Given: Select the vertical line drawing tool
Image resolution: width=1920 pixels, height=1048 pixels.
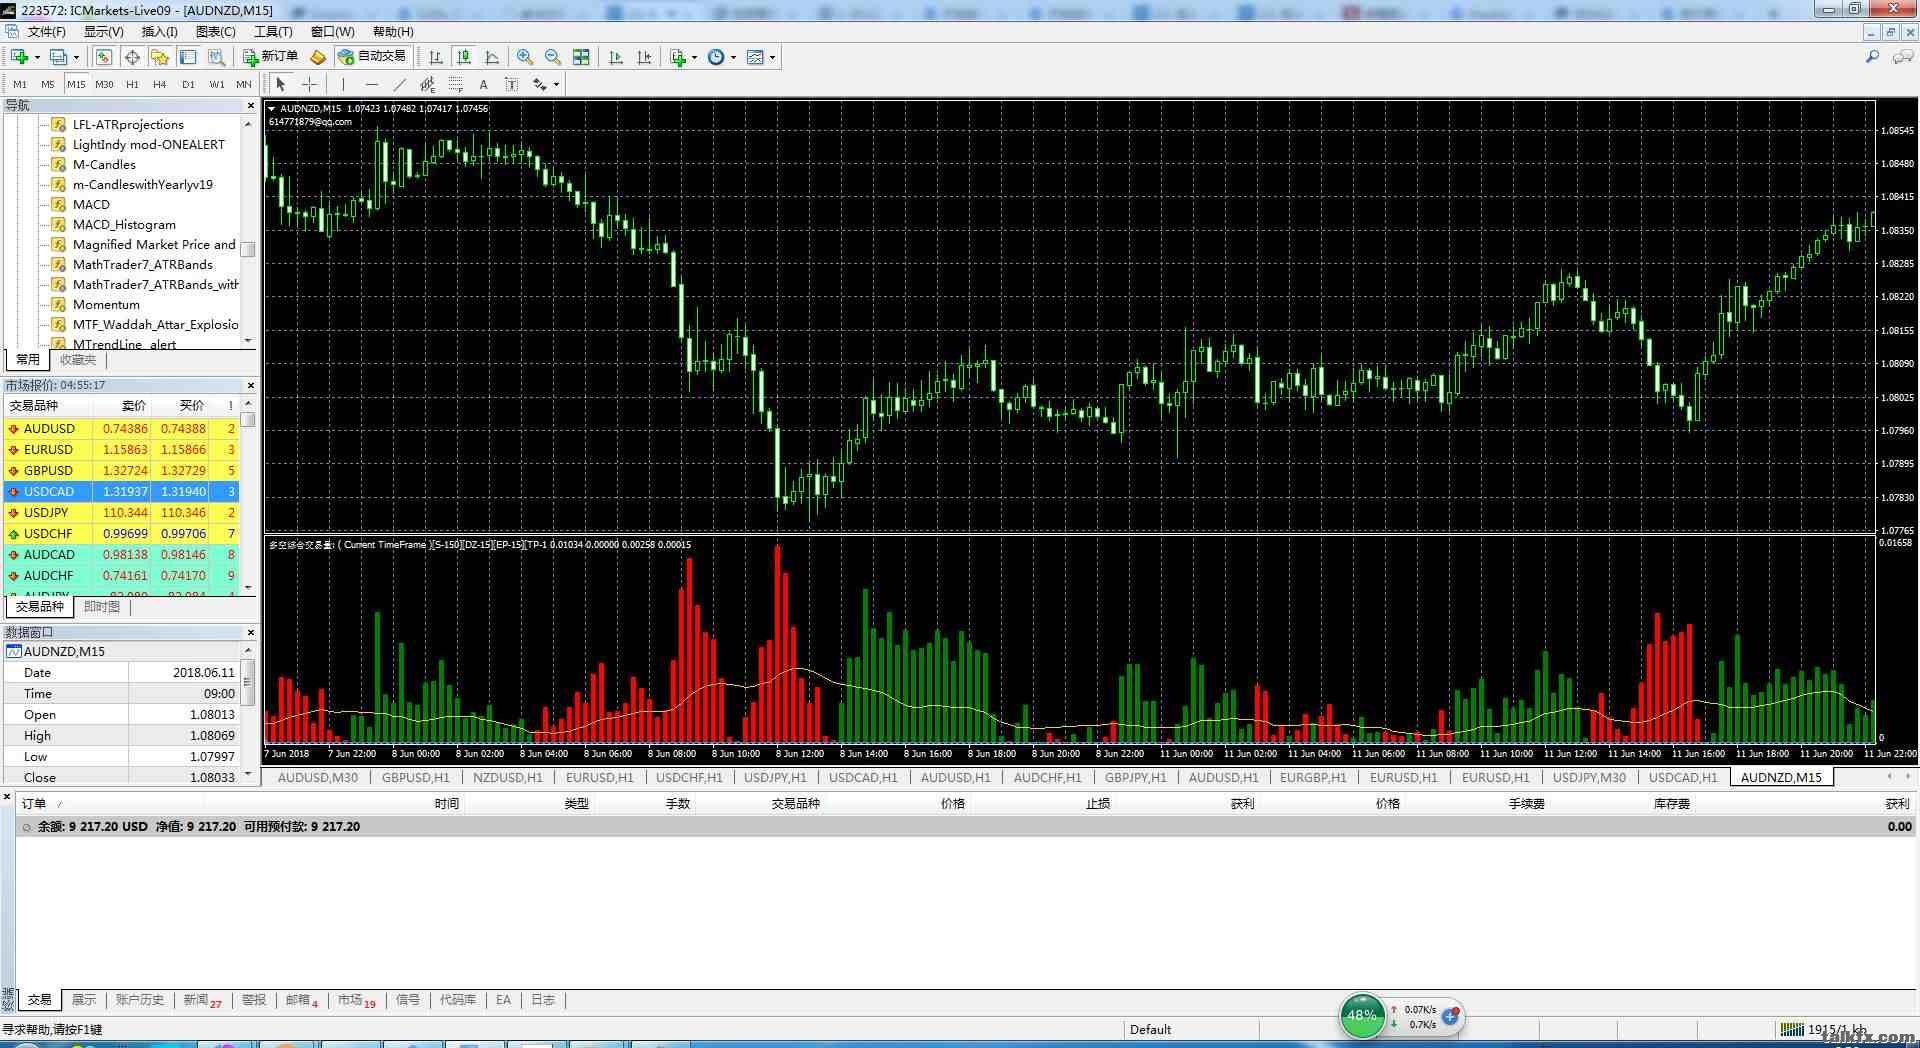Looking at the screenshot, I should [343, 84].
